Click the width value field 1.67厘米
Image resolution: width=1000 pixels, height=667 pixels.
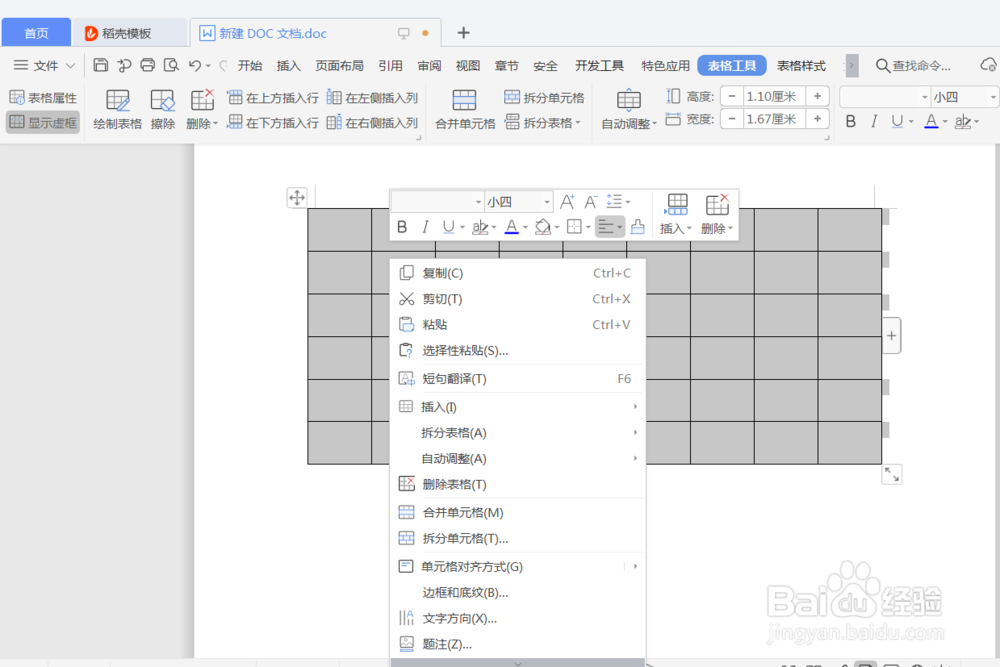[x=774, y=119]
